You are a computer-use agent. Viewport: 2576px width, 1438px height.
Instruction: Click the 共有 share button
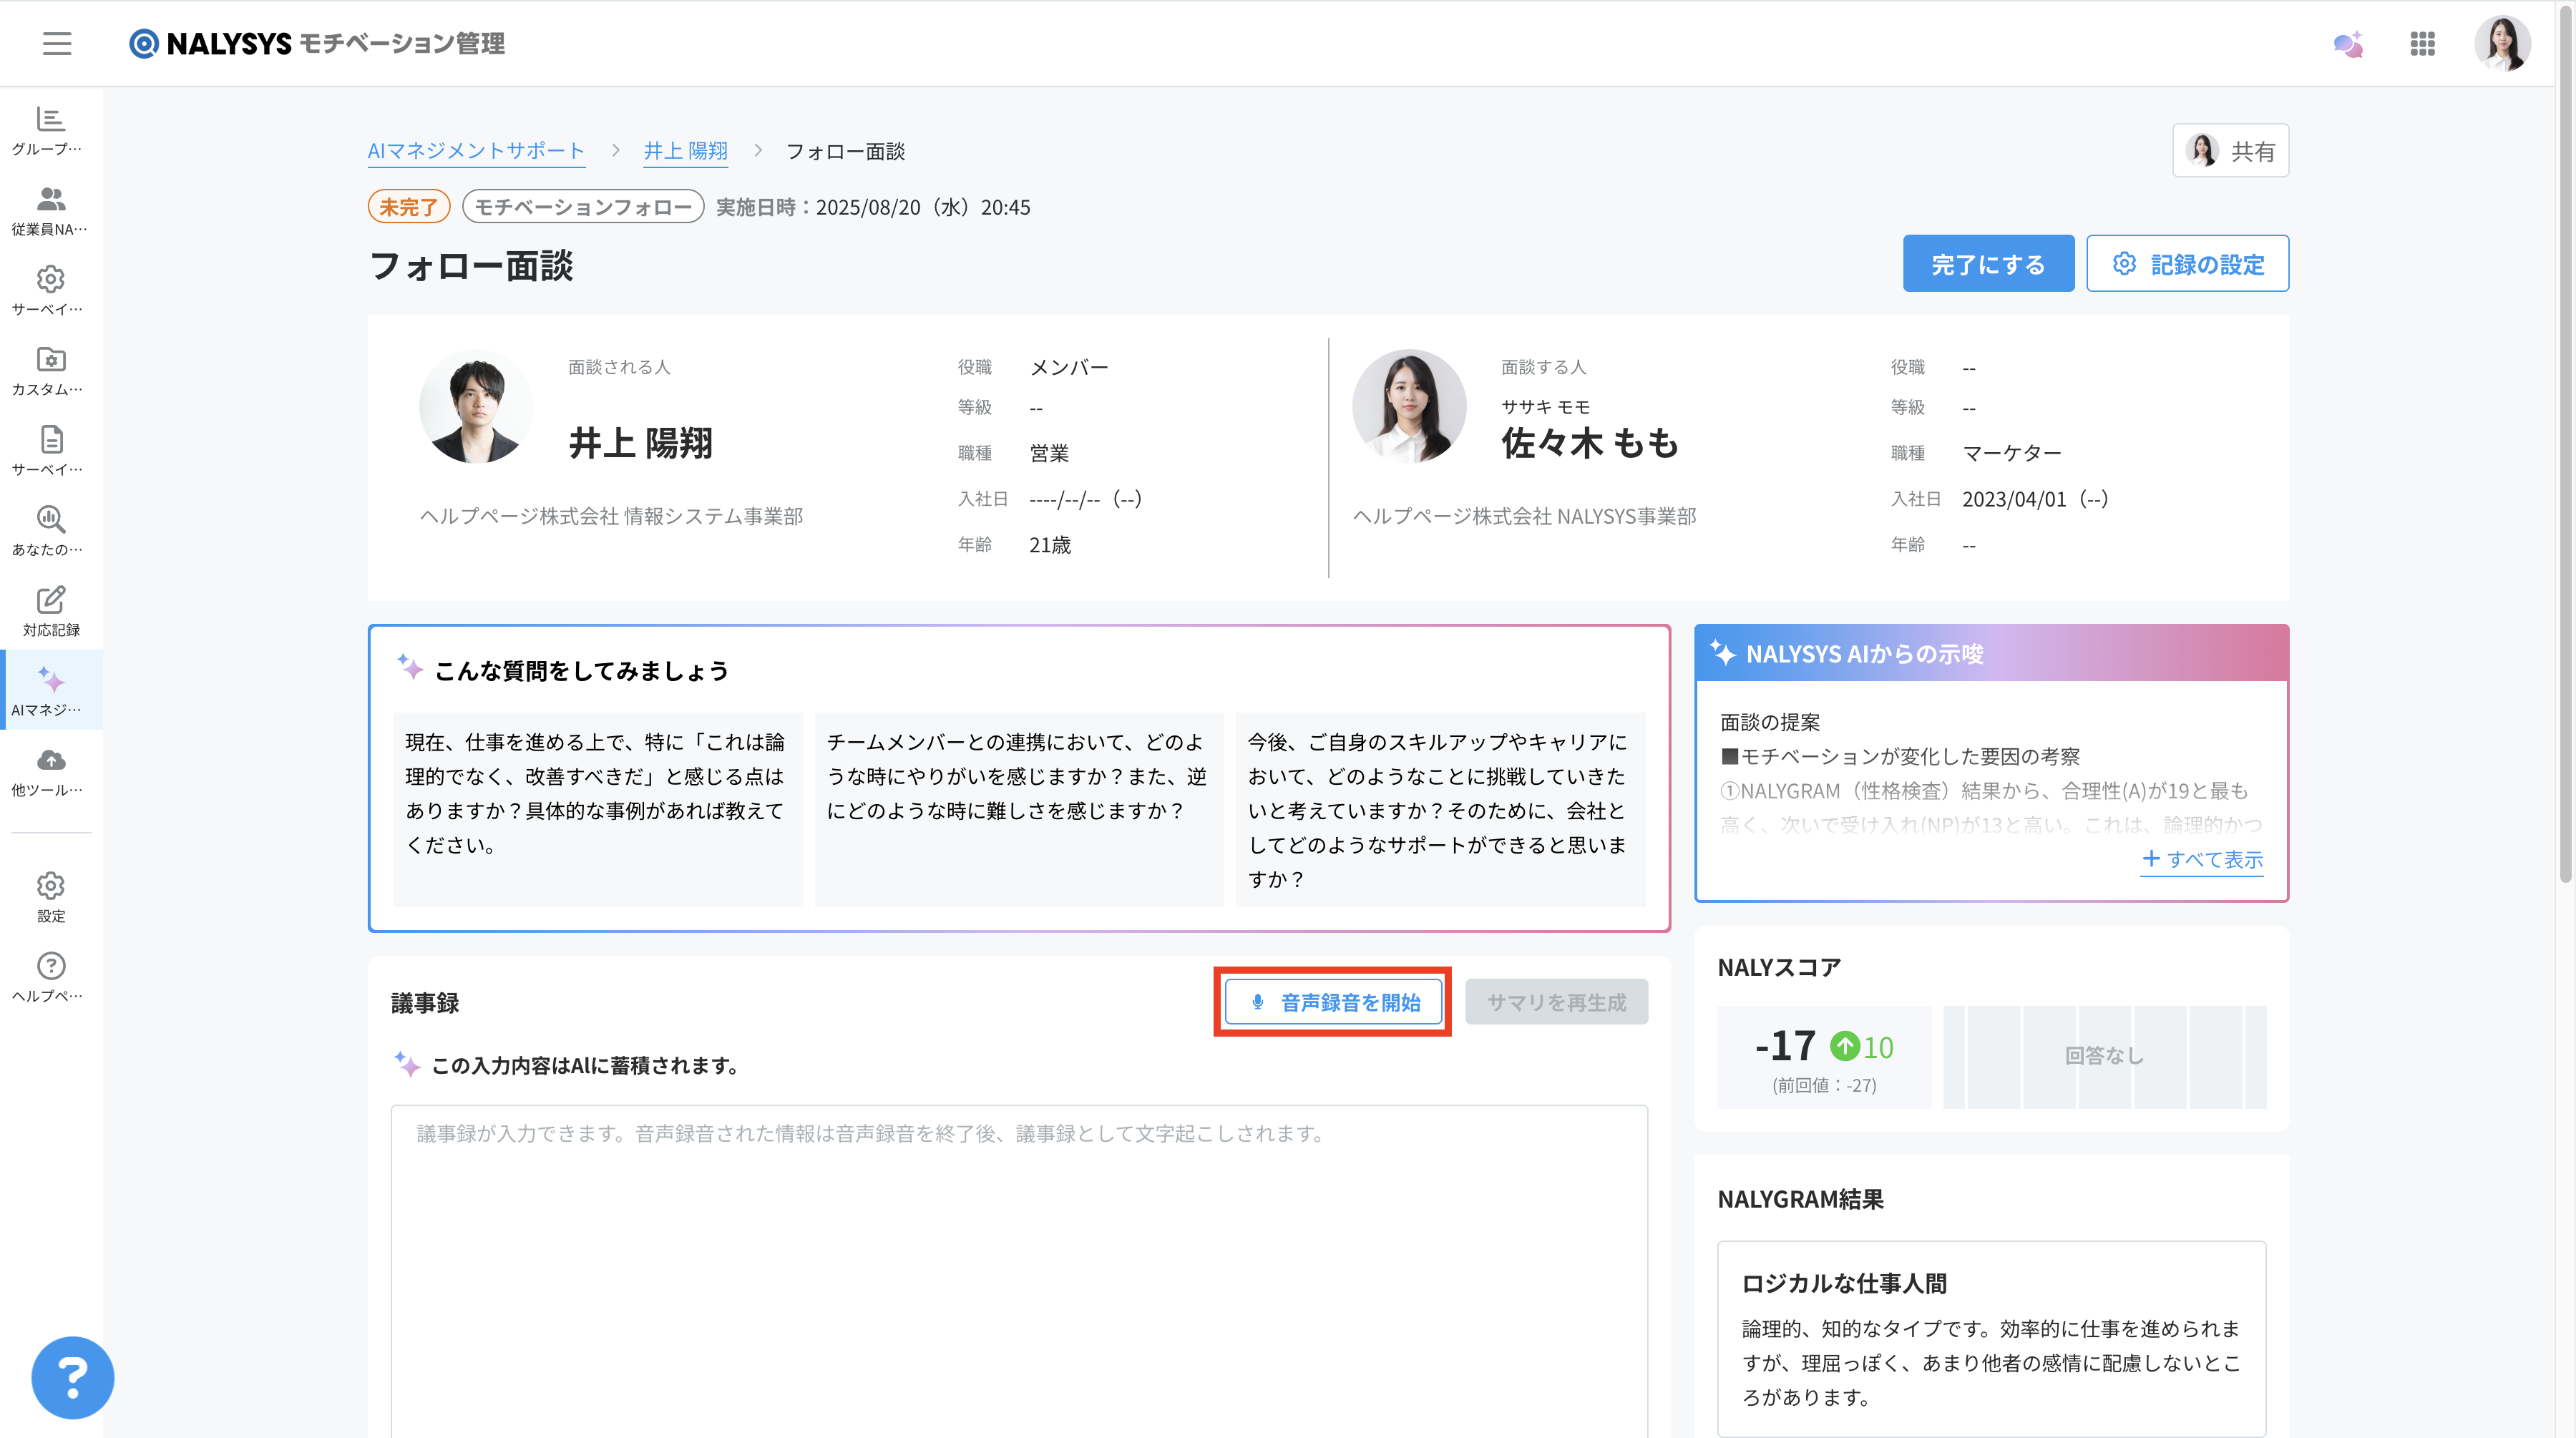pos(2230,150)
